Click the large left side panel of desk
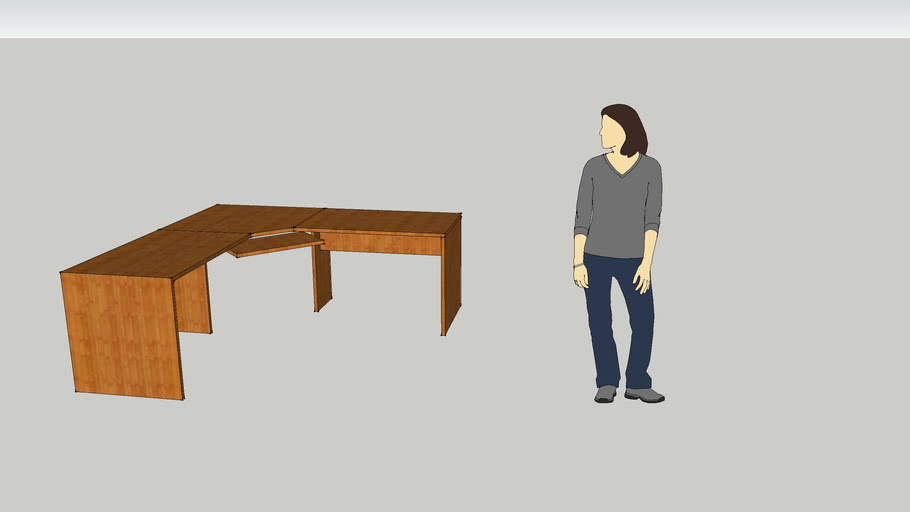The width and height of the screenshot is (910, 512). (x=120, y=332)
